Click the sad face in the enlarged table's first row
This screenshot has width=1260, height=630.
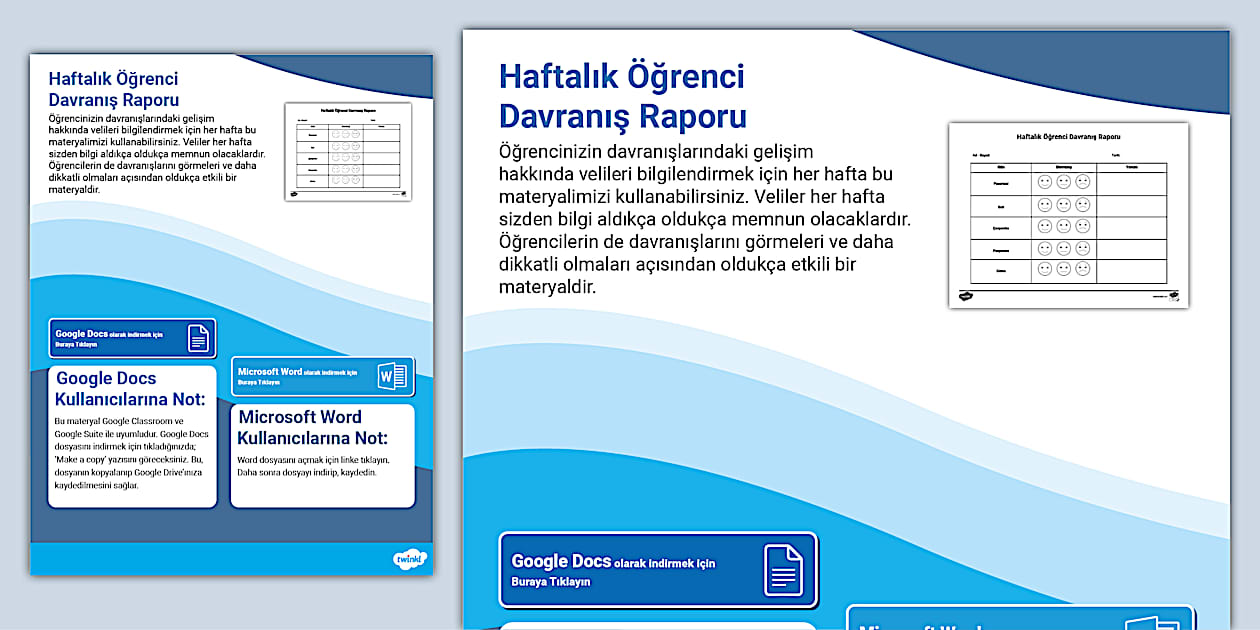tap(1082, 183)
